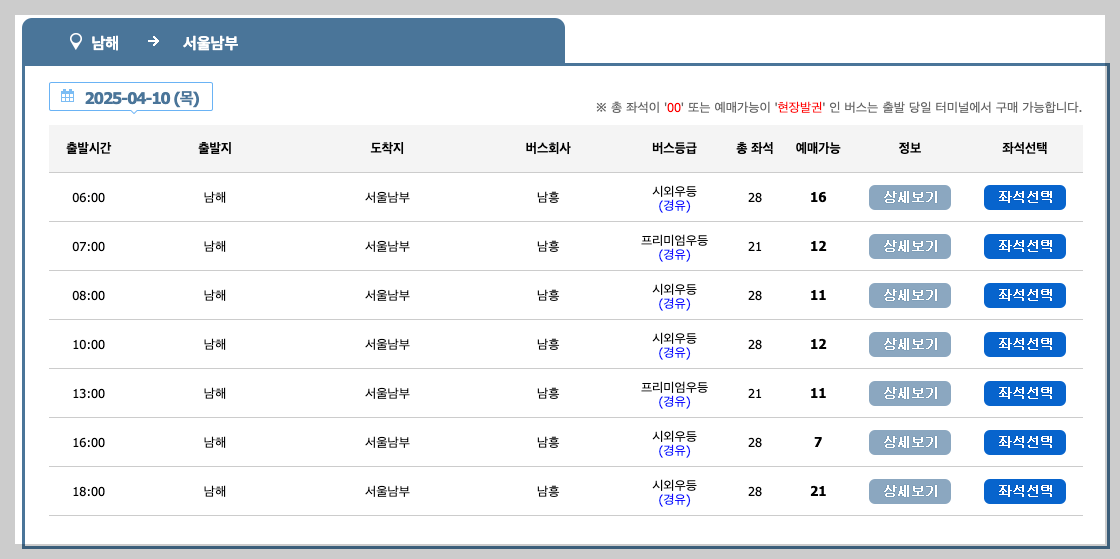Open the date picker showing 2025-04-10 (목)

131,97
